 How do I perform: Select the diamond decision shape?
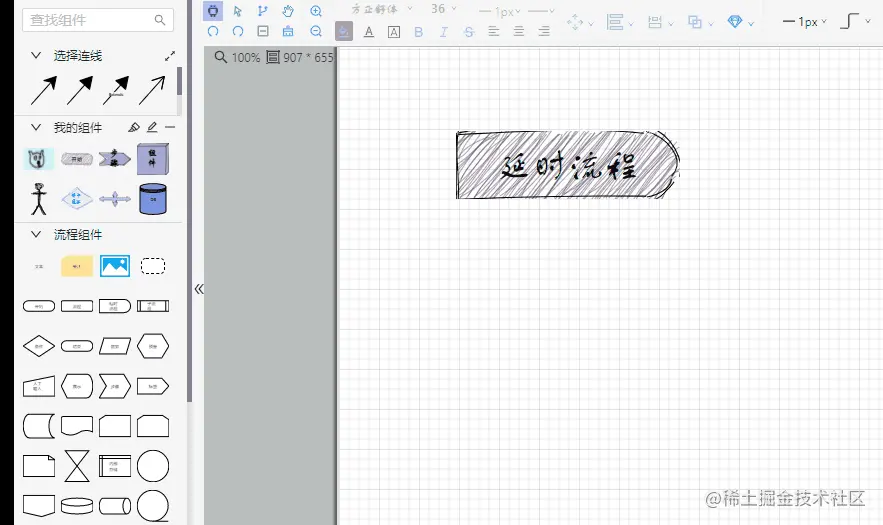point(39,346)
